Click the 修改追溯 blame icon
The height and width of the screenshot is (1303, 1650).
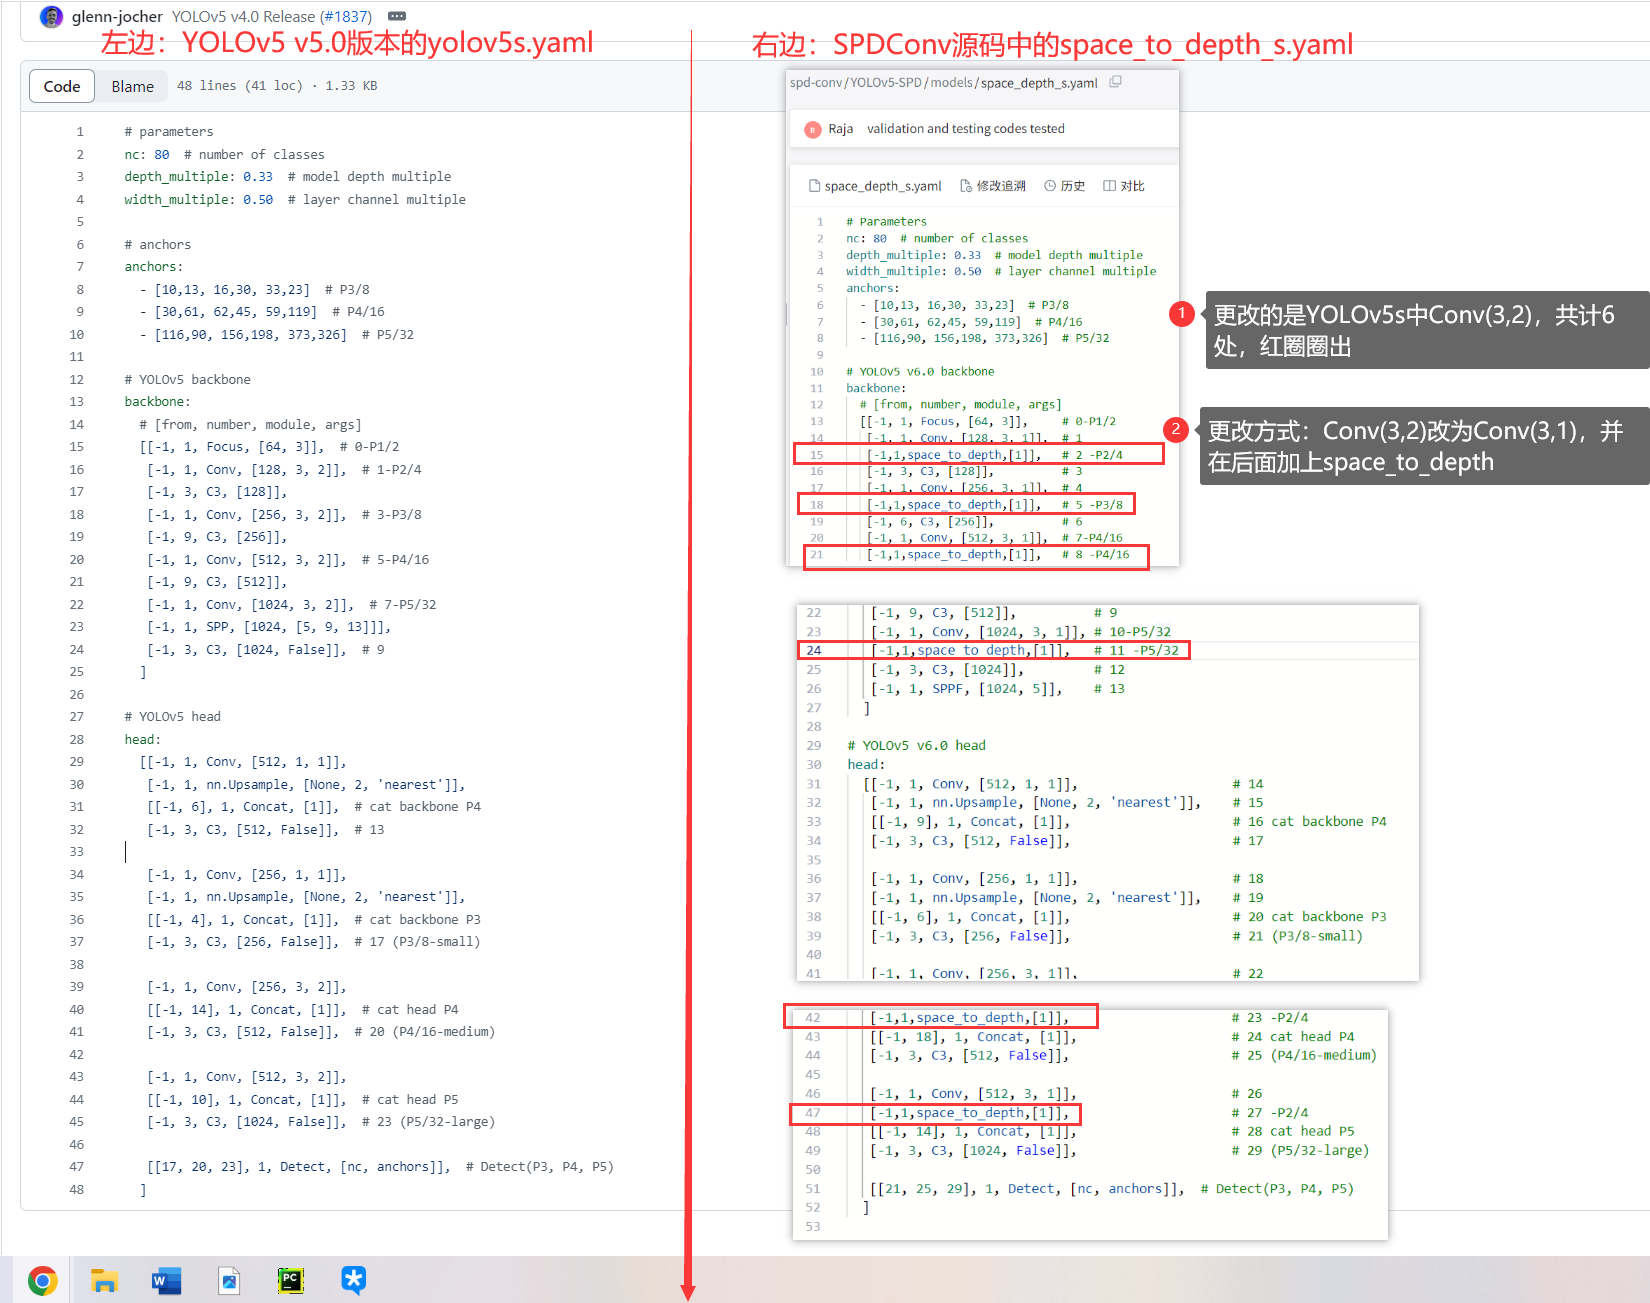[966, 186]
